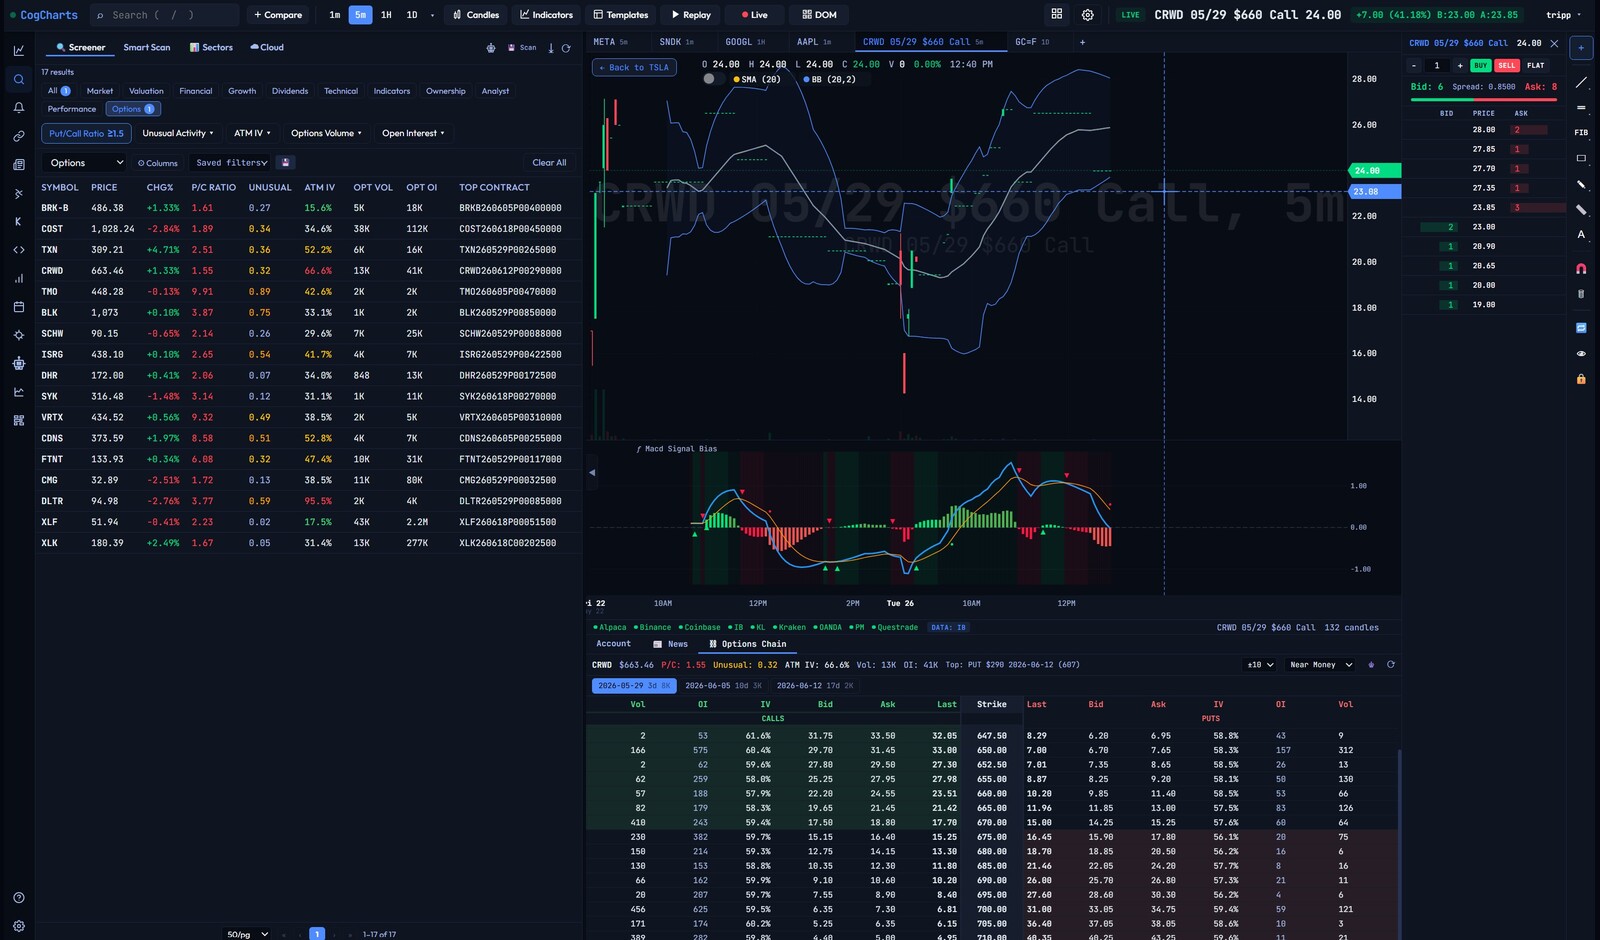Refresh the screener results
Image resolution: width=1600 pixels, height=940 pixels.
pyautogui.click(x=566, y=48)
